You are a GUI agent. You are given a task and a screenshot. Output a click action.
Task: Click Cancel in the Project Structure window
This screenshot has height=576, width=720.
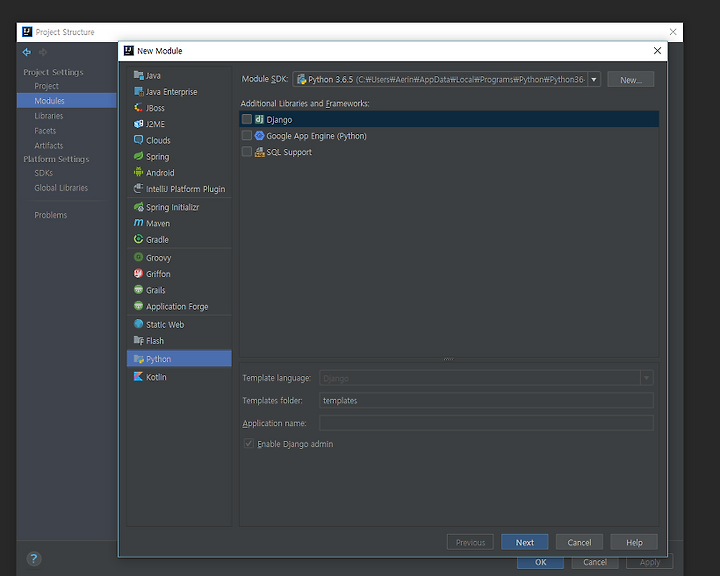(x=595, y=562)
